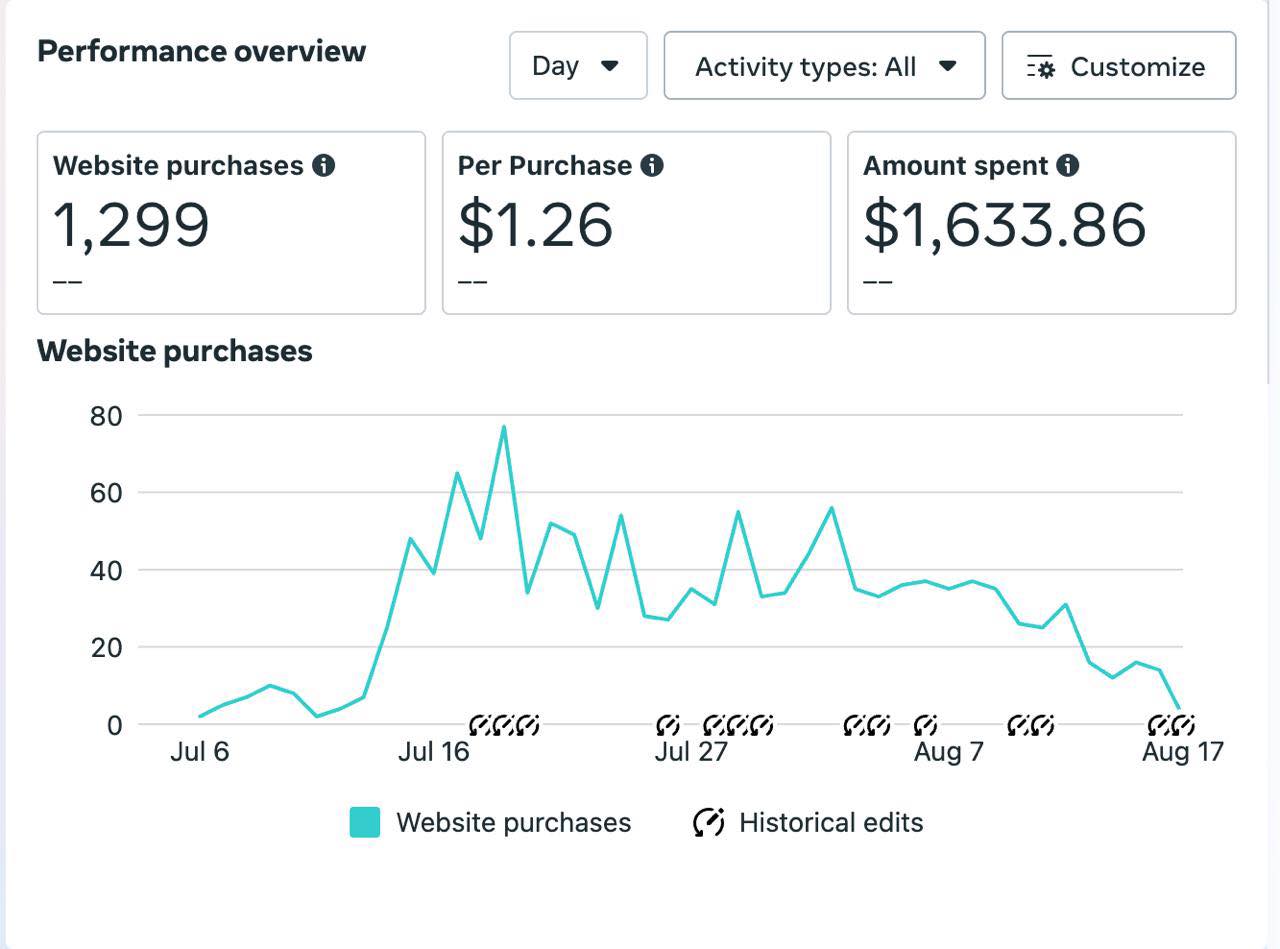Screen dimensions: 1280x949
Task: Click the highest peak on the purchases line
Action: tap(504, 427)
